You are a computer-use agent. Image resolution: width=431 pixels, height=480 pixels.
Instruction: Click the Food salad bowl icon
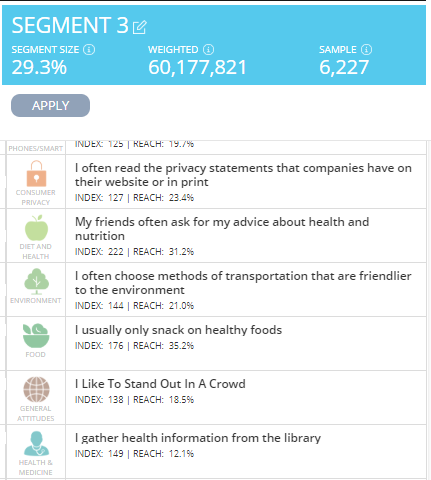click(x=36, y=335)
